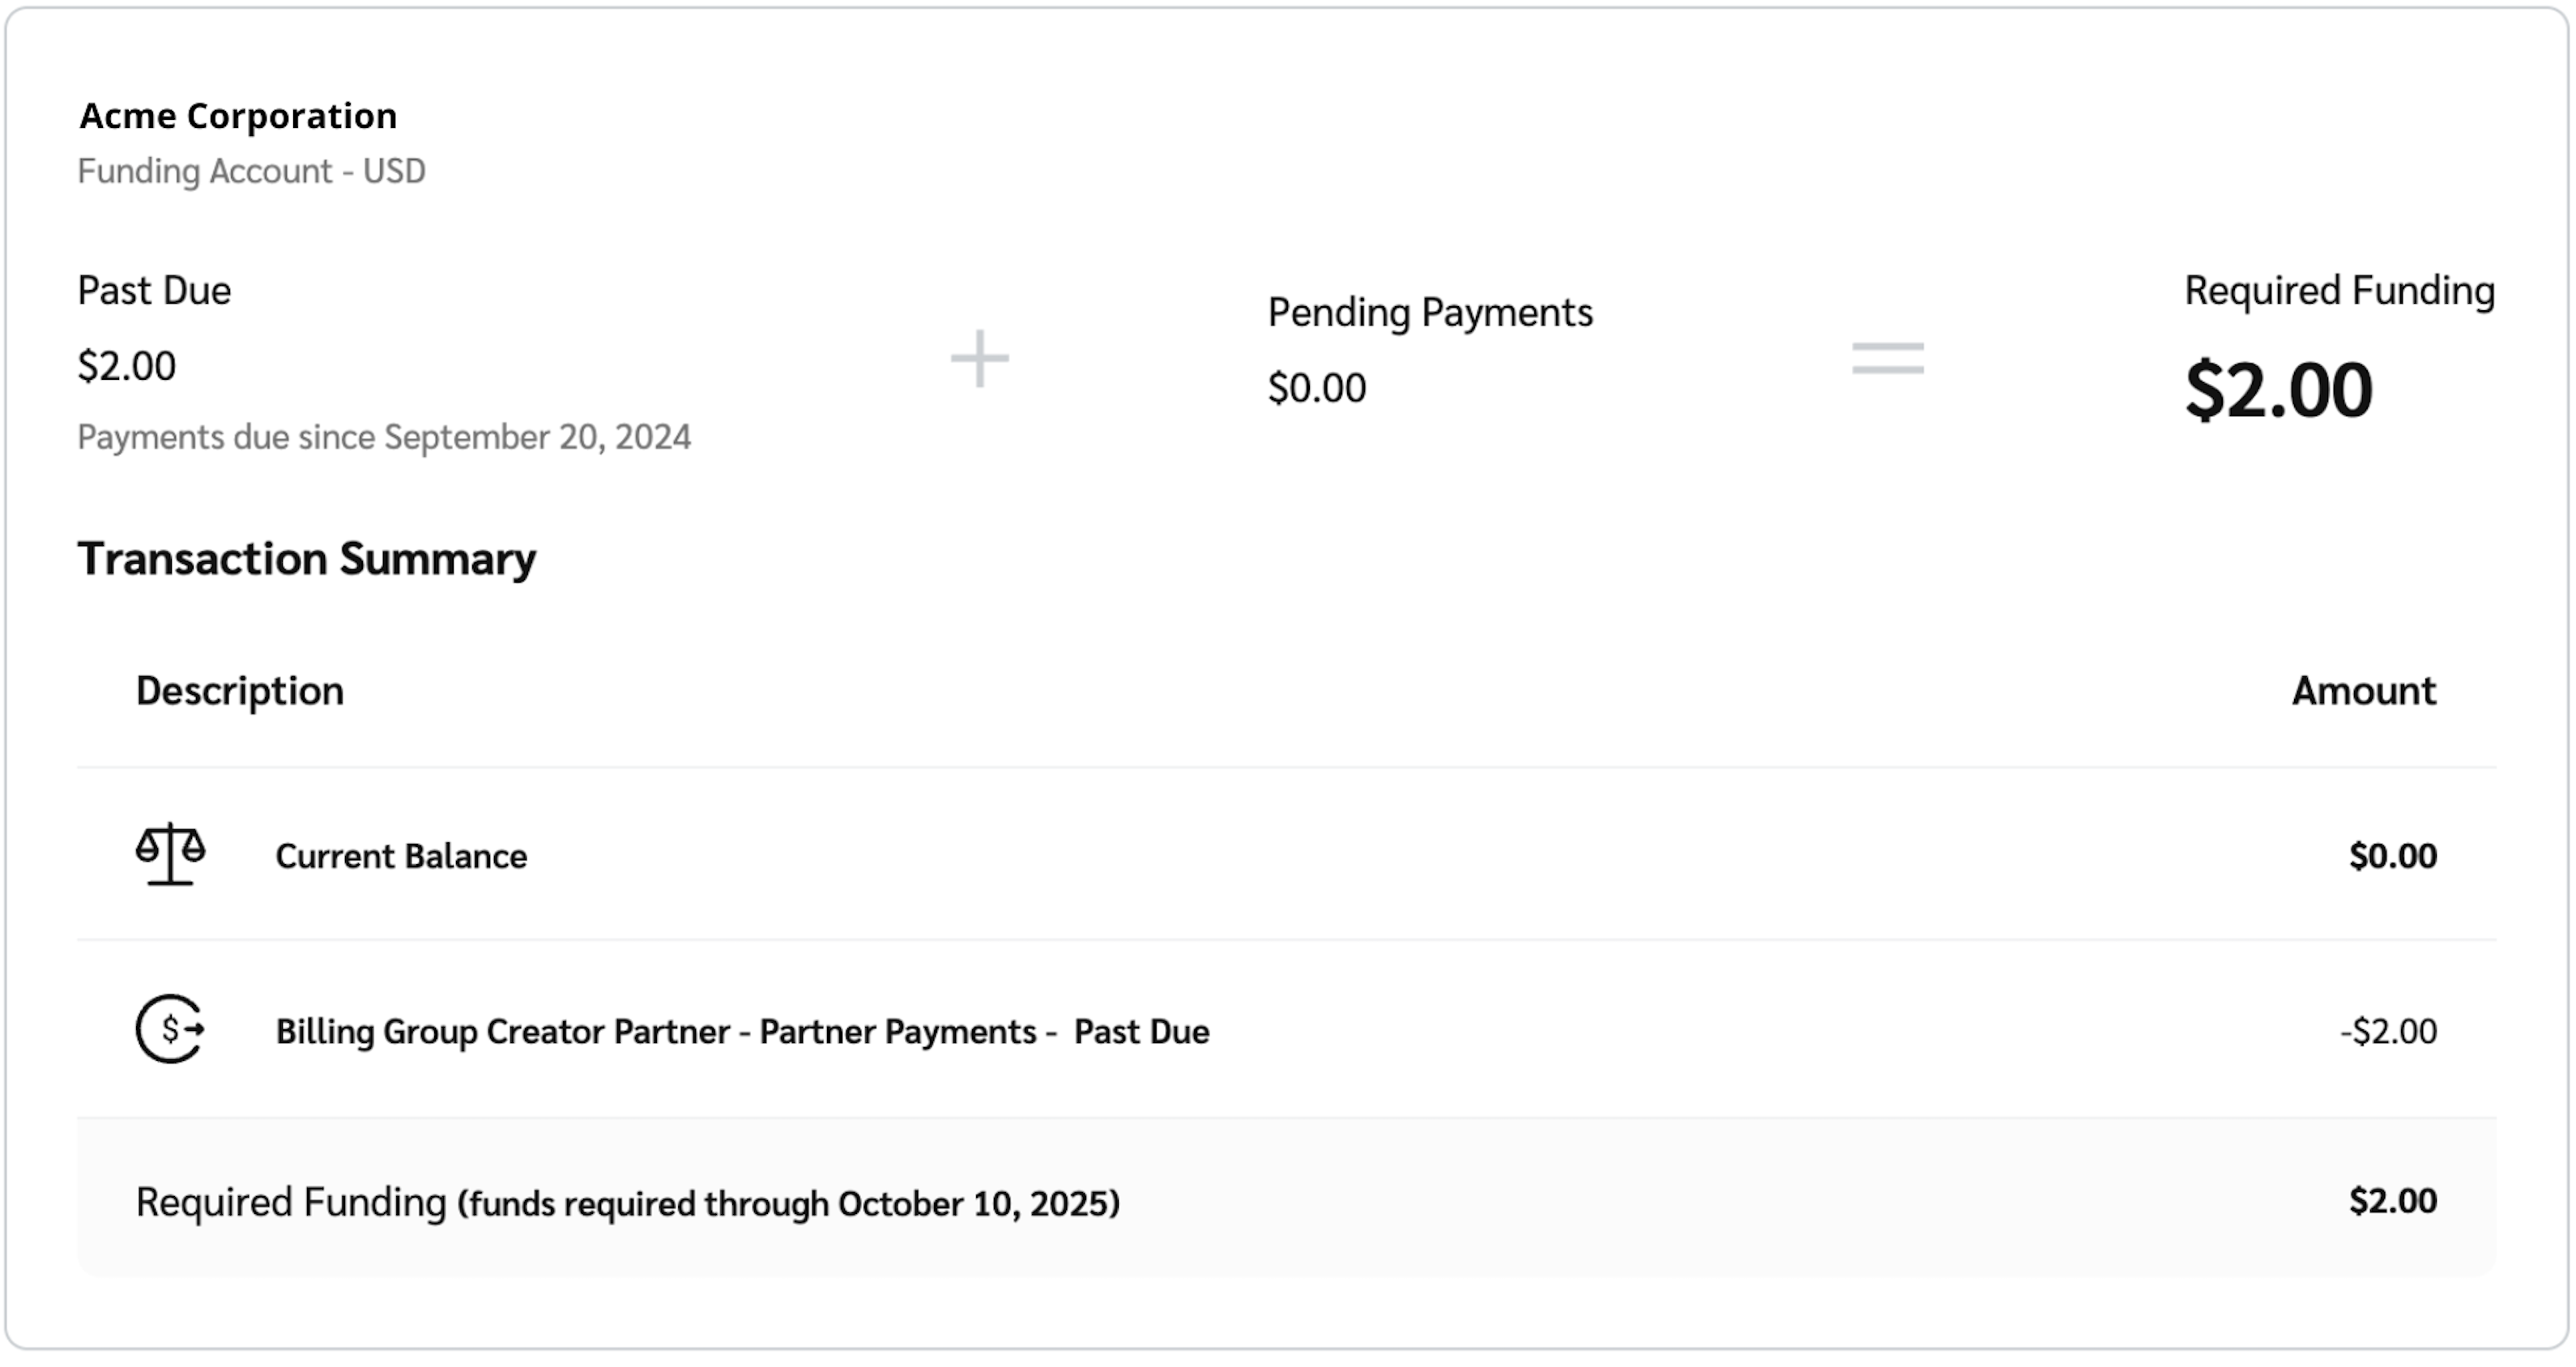Click the Description column header
The height and width of the screenshot is (1367, 2576).
tap(240, 691)
